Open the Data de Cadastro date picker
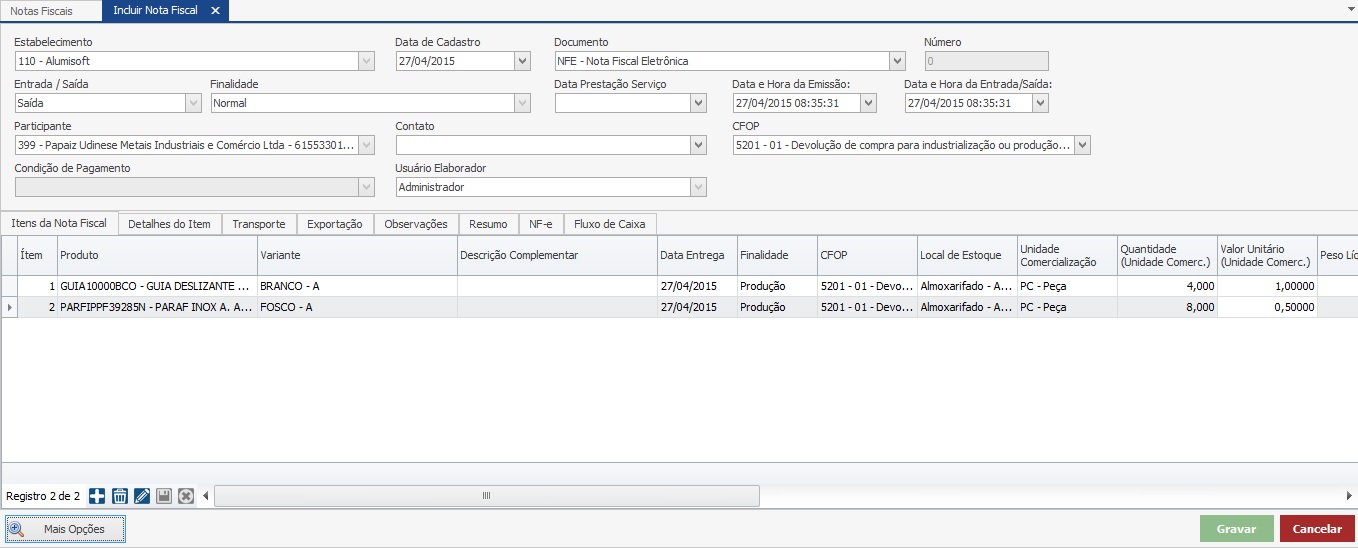The image size is (1358, 548). [522, 61]
